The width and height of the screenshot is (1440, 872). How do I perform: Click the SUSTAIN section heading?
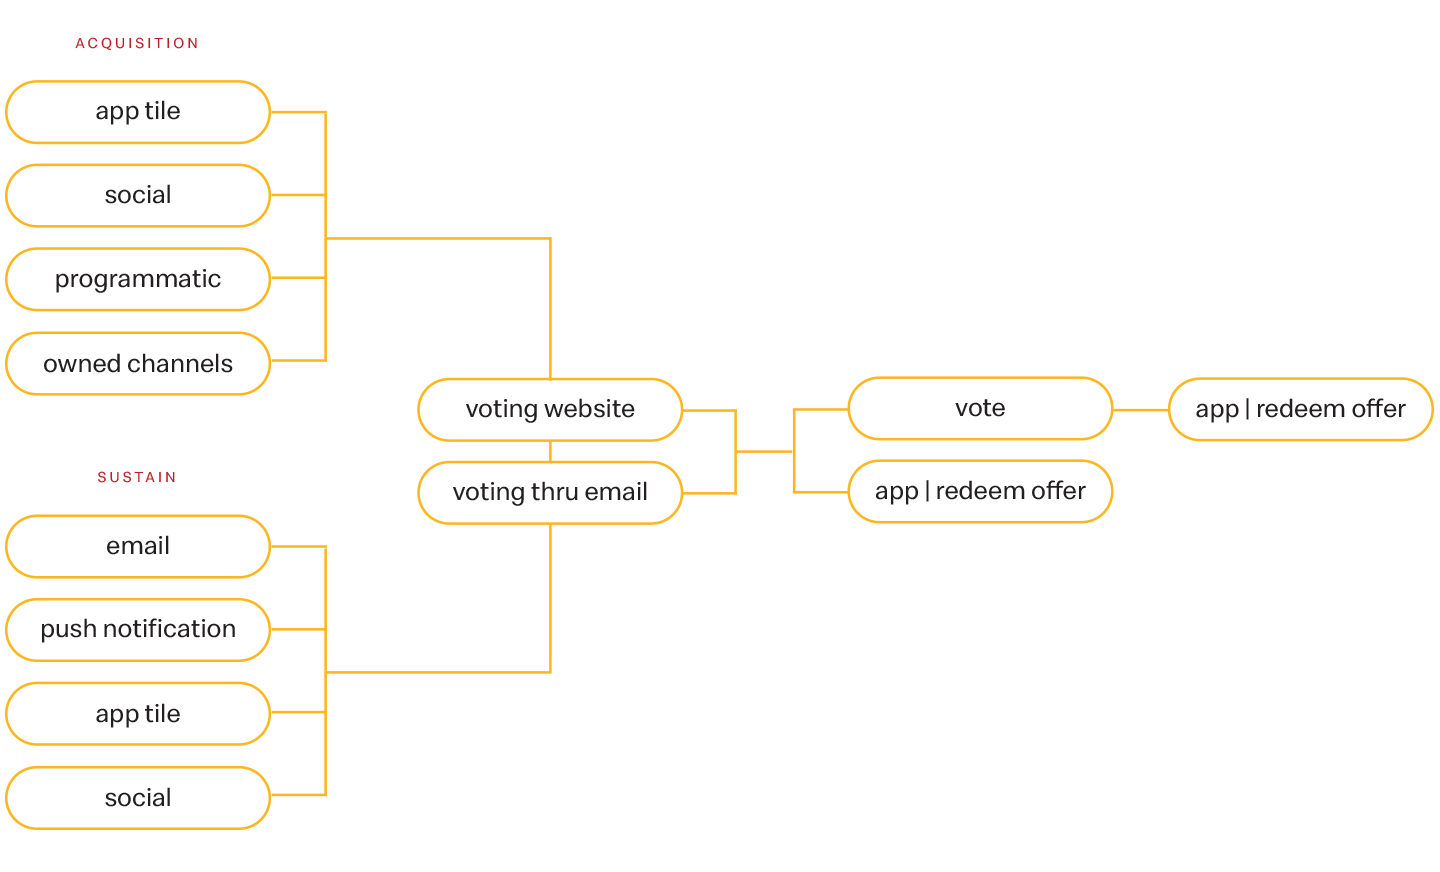pyautogui.click(x=137, y=477)
